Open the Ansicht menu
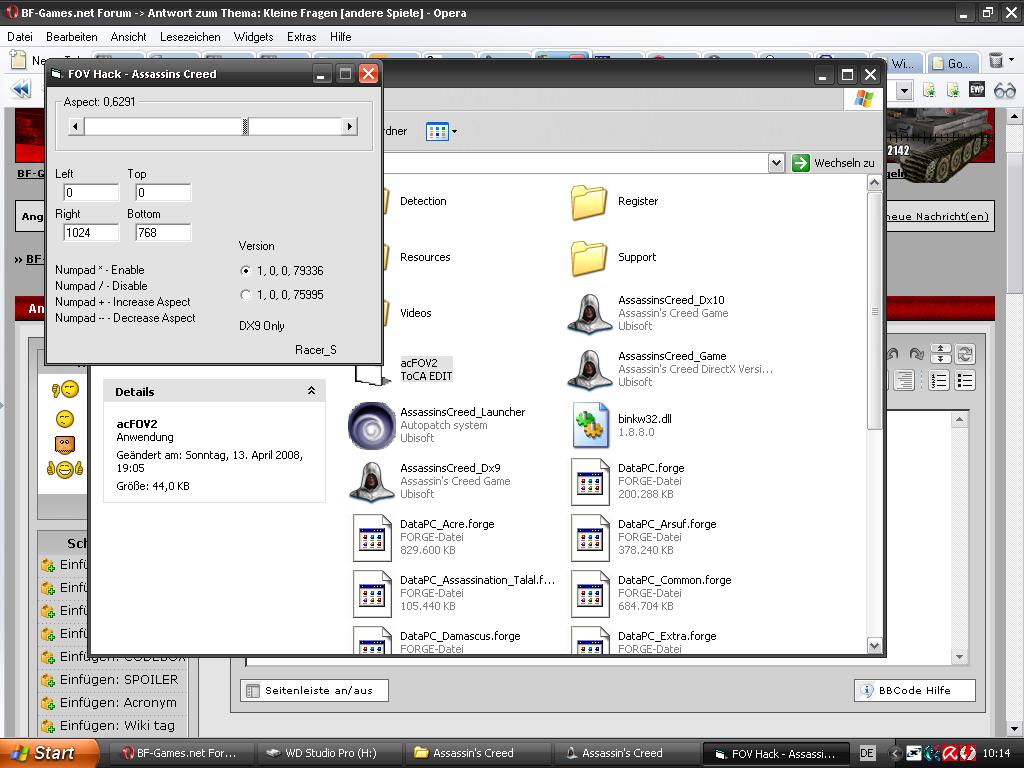The width and height of the screenshot is (1024, 768). 129,37
